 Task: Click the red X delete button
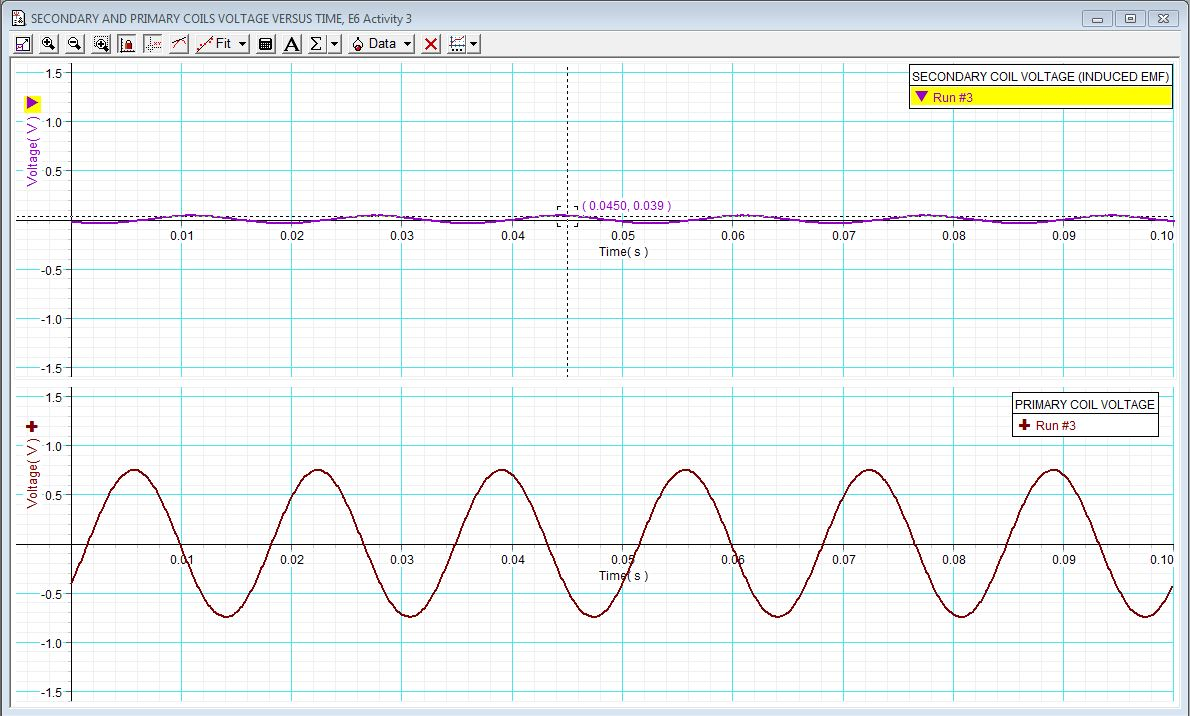[x=429, y=43]
